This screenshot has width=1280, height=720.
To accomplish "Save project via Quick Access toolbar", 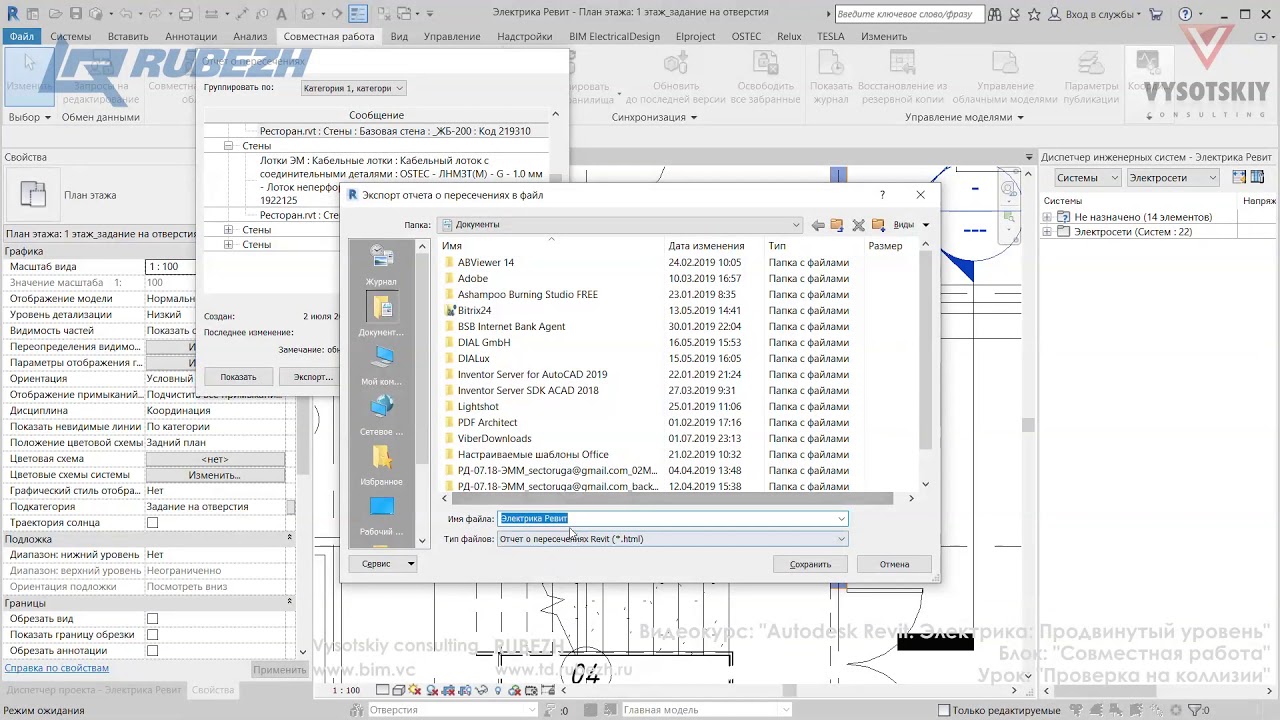I will point(76,14).
